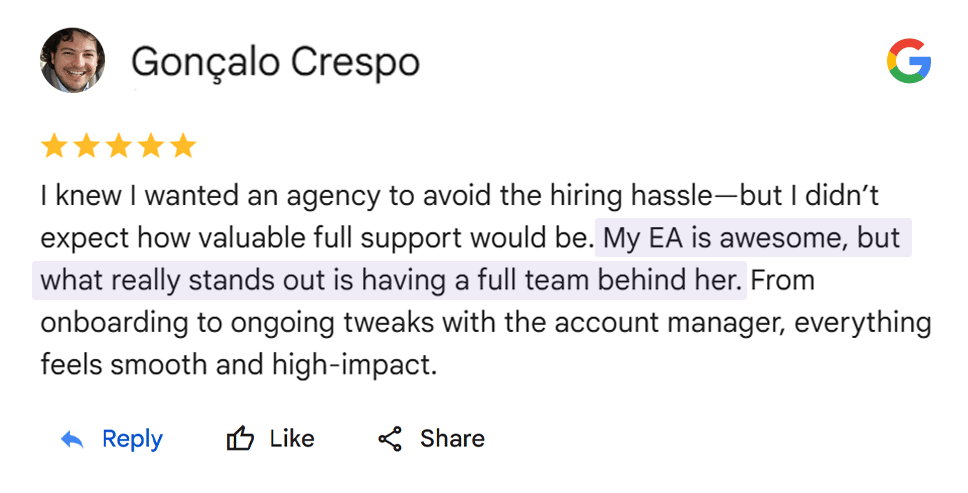Select the first rating star
The height and width of the screenshot is (493, 968).
click(x=54, y=147)
